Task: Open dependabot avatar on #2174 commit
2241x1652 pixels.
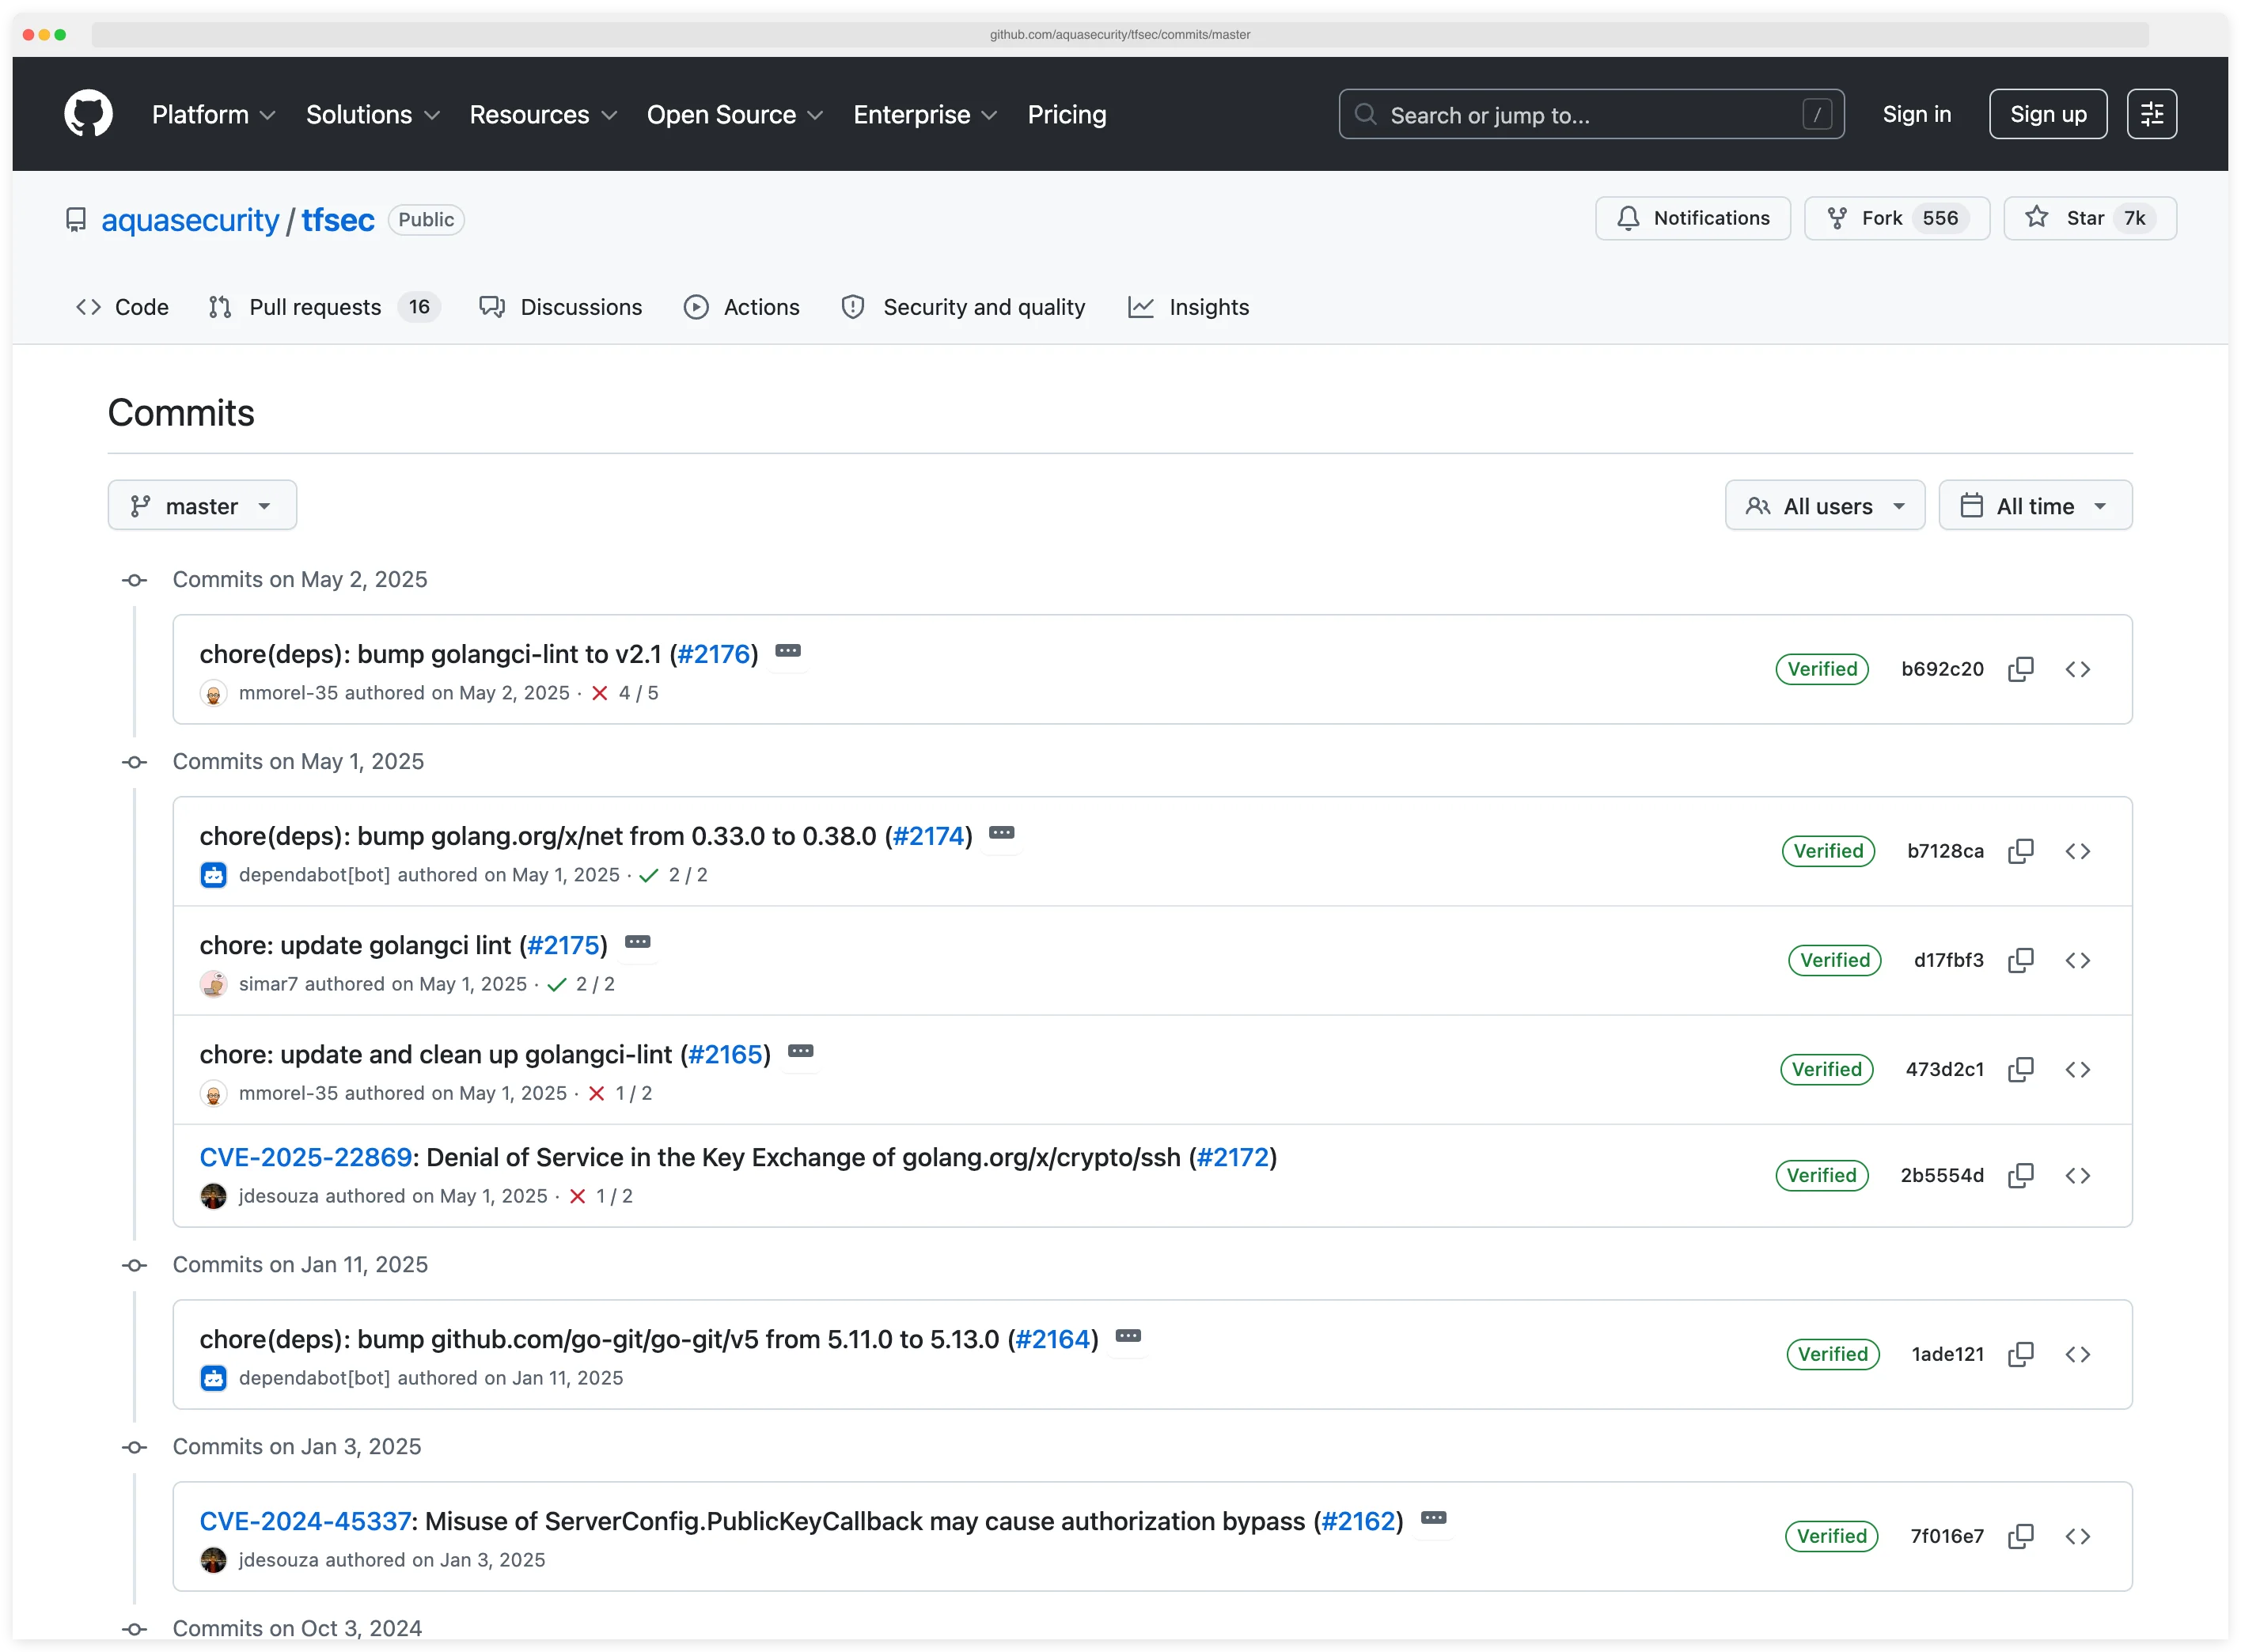Action: 213,875
